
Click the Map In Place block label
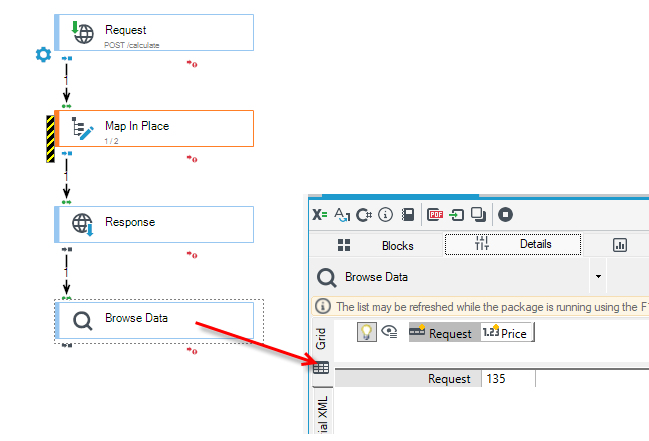(137, 126)
